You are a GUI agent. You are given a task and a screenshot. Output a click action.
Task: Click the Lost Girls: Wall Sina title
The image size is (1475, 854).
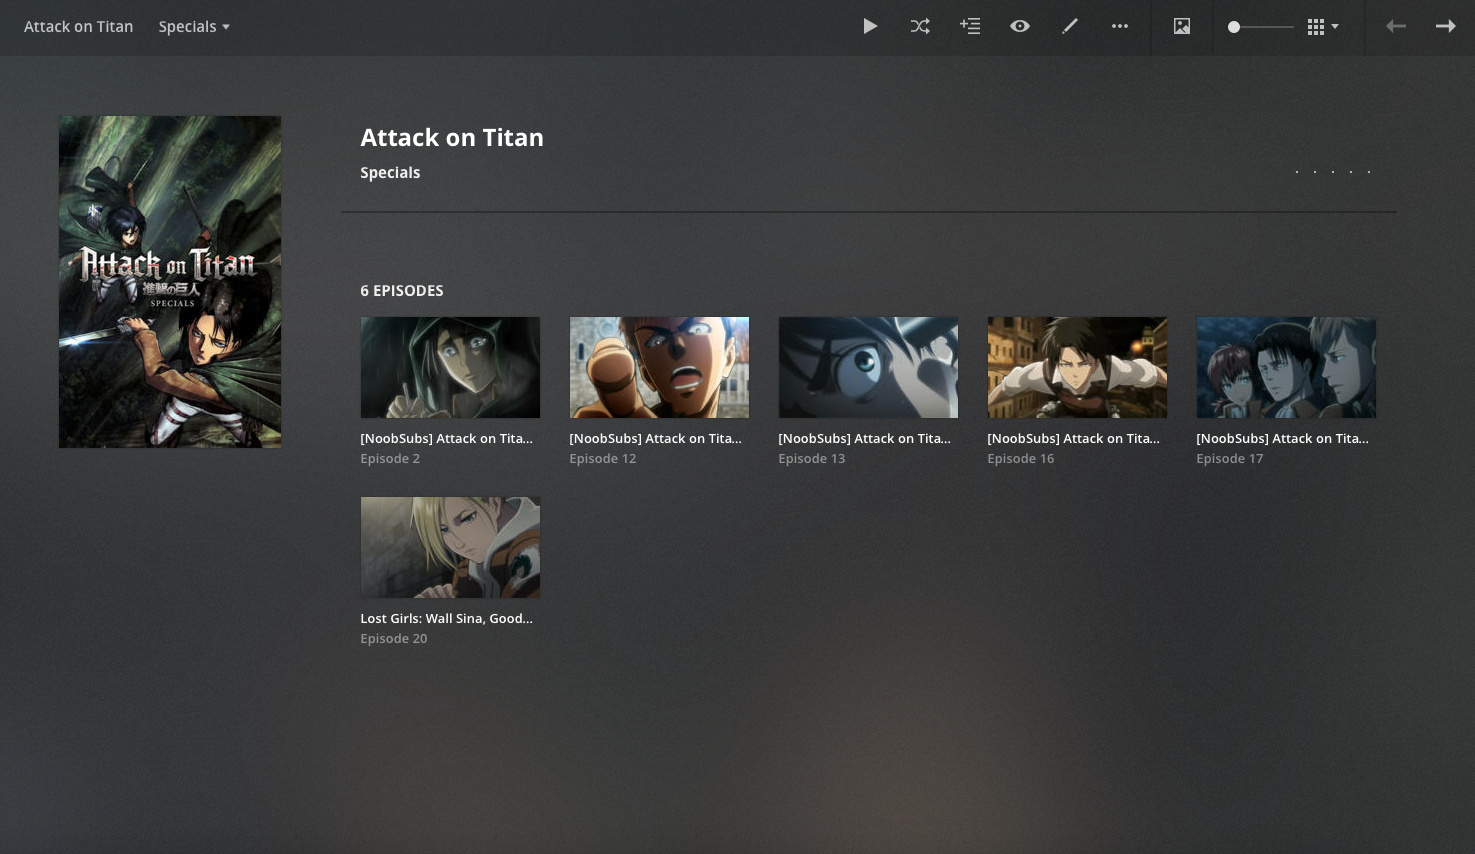(447, 618)
